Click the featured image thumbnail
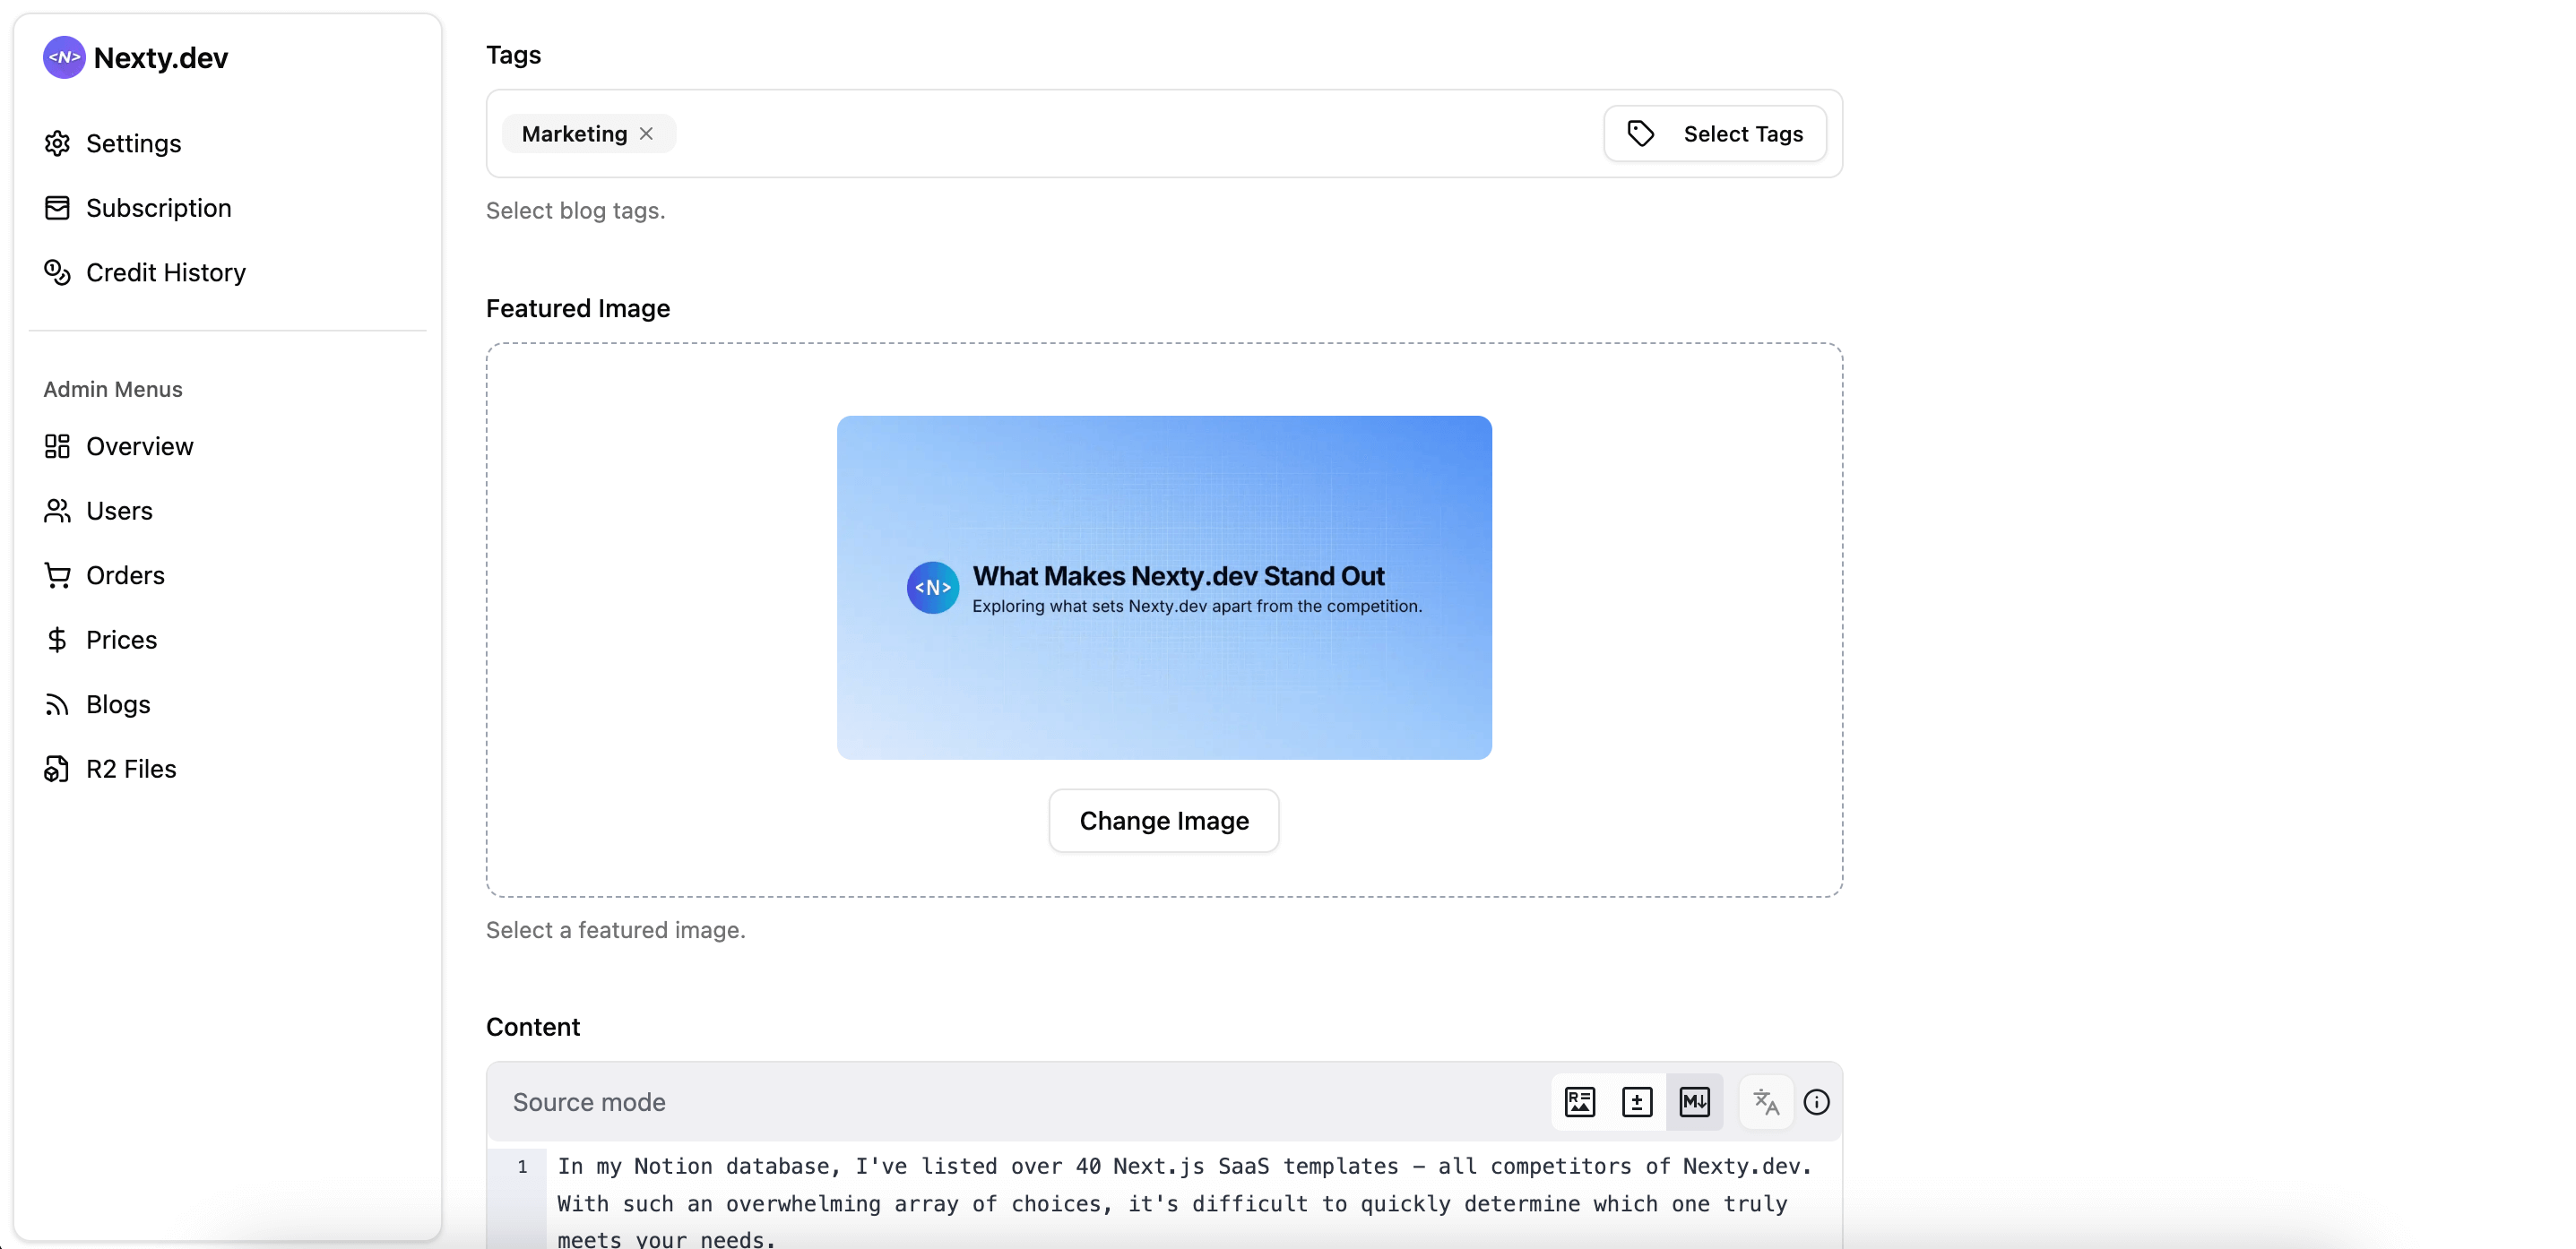This screenshot has width=2576, height=1249. pos(1163,587)
